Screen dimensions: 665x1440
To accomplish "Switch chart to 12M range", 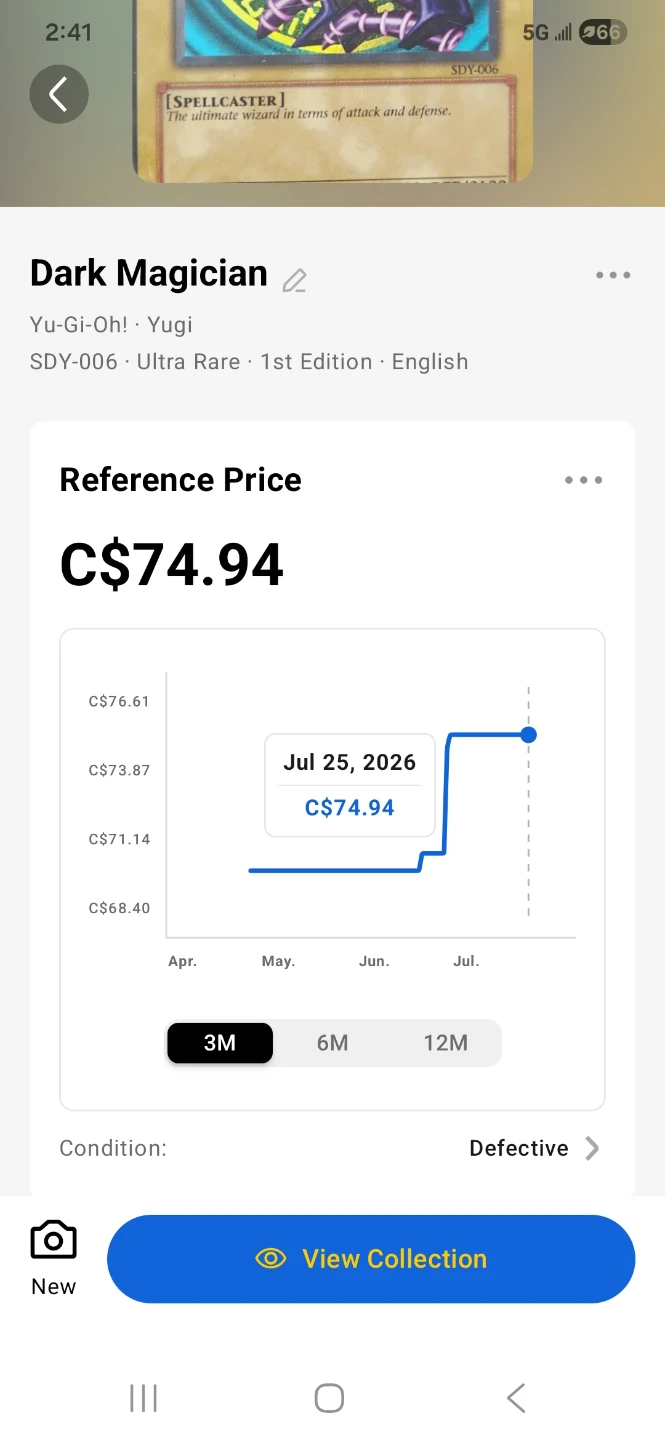I will click(445, 1043).
